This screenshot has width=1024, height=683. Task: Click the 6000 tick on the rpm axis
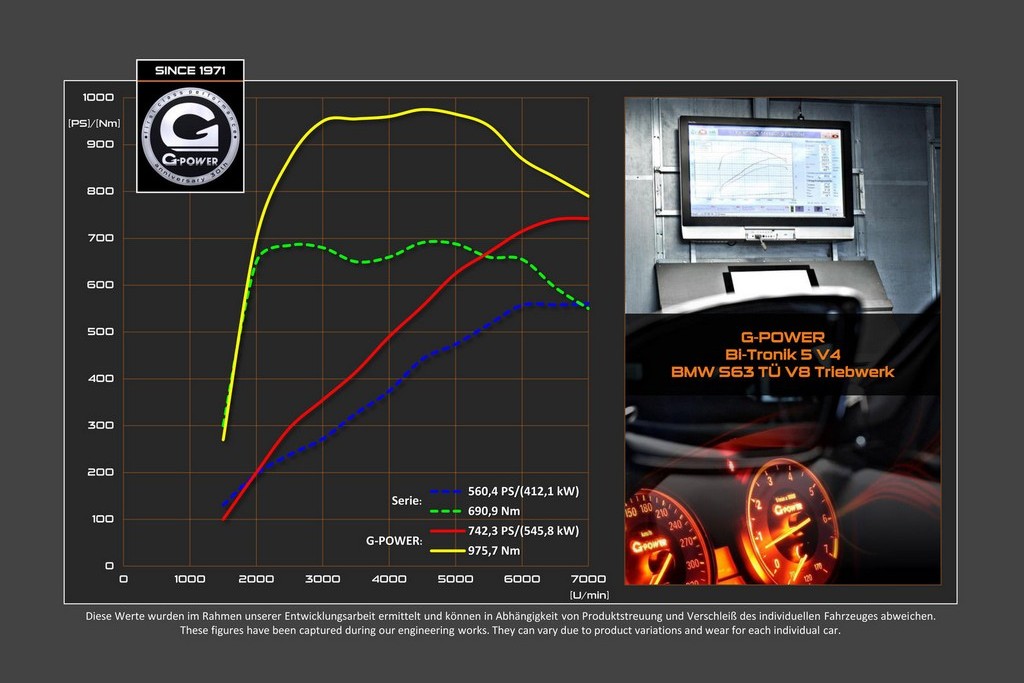pyautogui.click(x=522, y=579)
